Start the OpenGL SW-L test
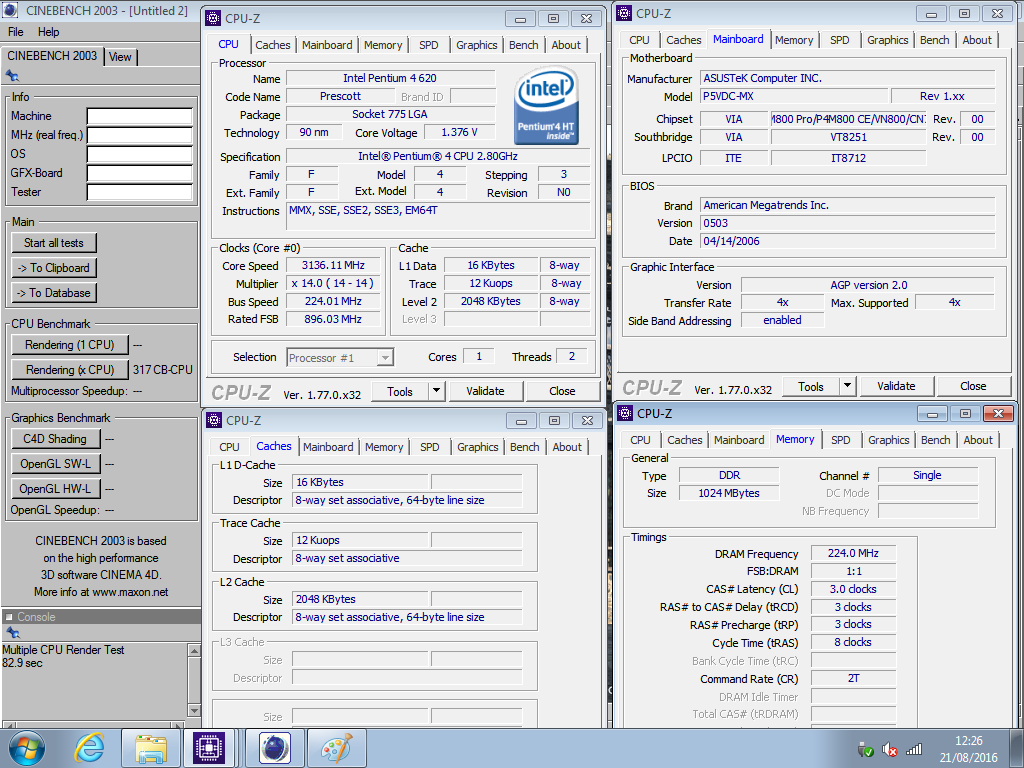Viewport: 1024px width, 768px height. [x=56, y=464]
